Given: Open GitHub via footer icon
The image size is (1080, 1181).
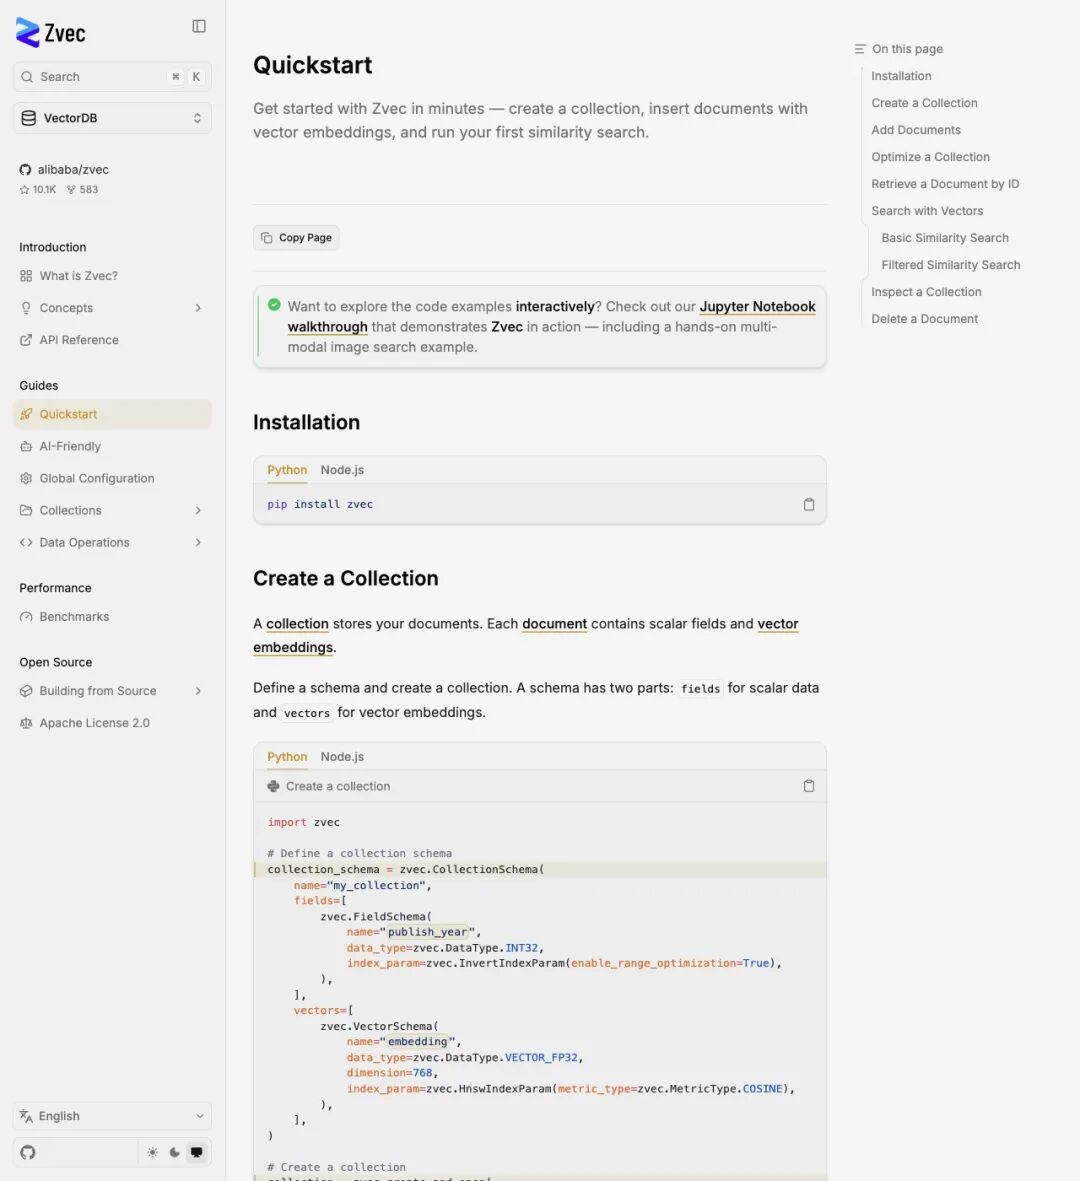Looking at the screenshot, I should tap(28, 1152).
